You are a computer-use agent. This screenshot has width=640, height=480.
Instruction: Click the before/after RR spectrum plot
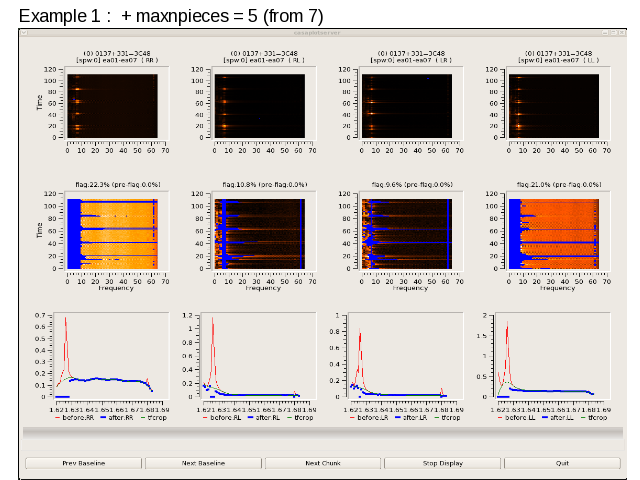click(111, 356)
